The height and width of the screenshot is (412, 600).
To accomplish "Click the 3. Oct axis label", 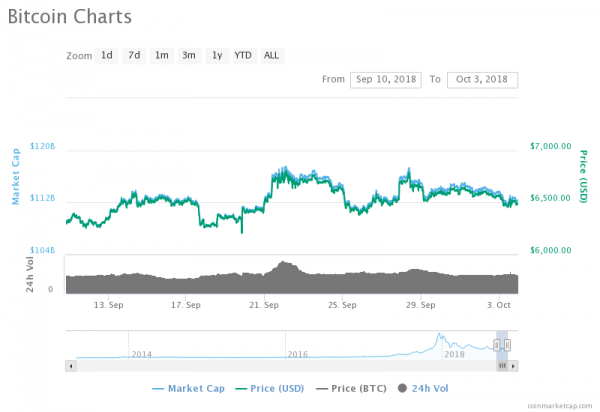I will (499, 305).
